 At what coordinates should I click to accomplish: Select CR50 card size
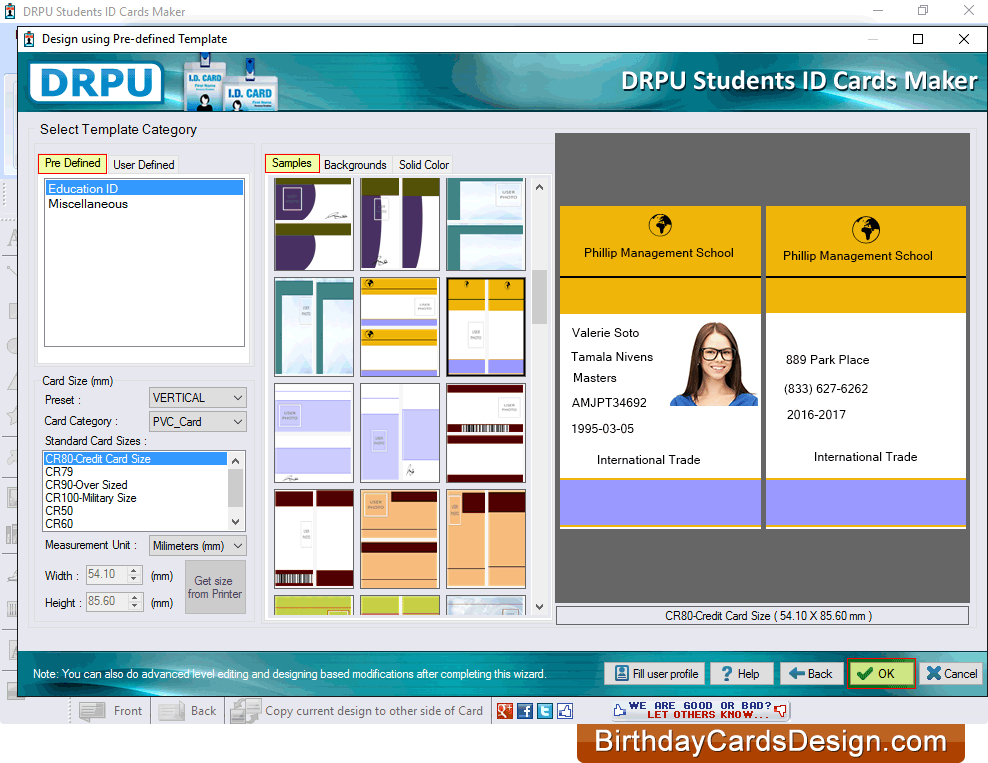(135, 510)
